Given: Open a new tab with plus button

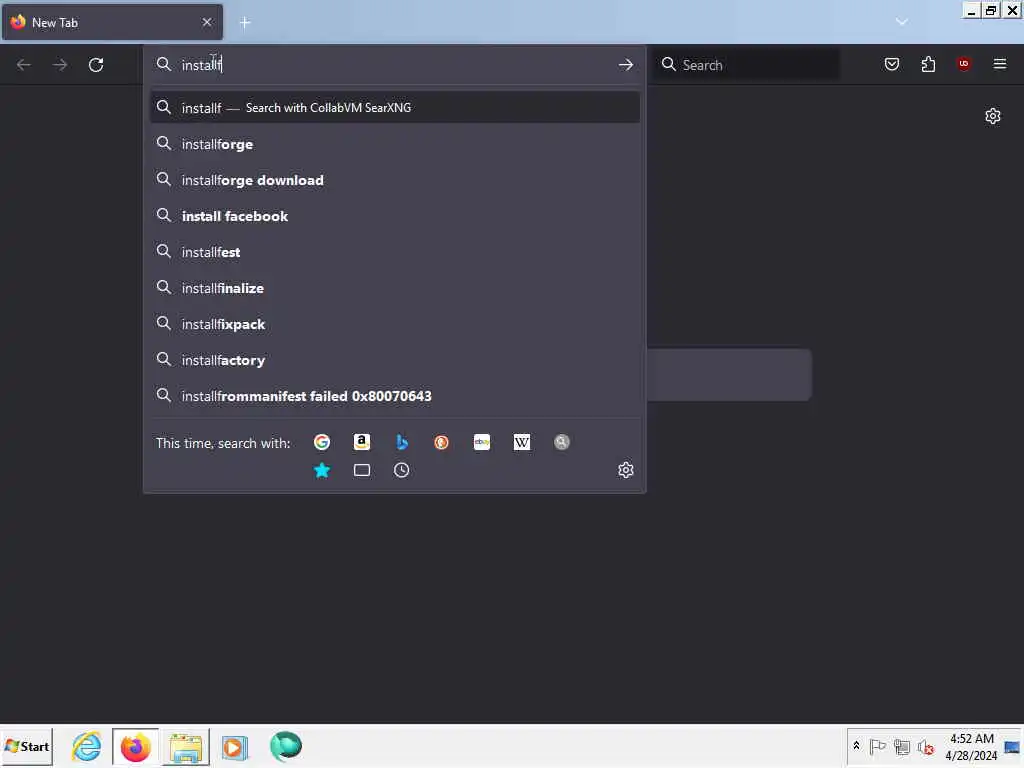Looking at the screenshot, I should point(245,23).
